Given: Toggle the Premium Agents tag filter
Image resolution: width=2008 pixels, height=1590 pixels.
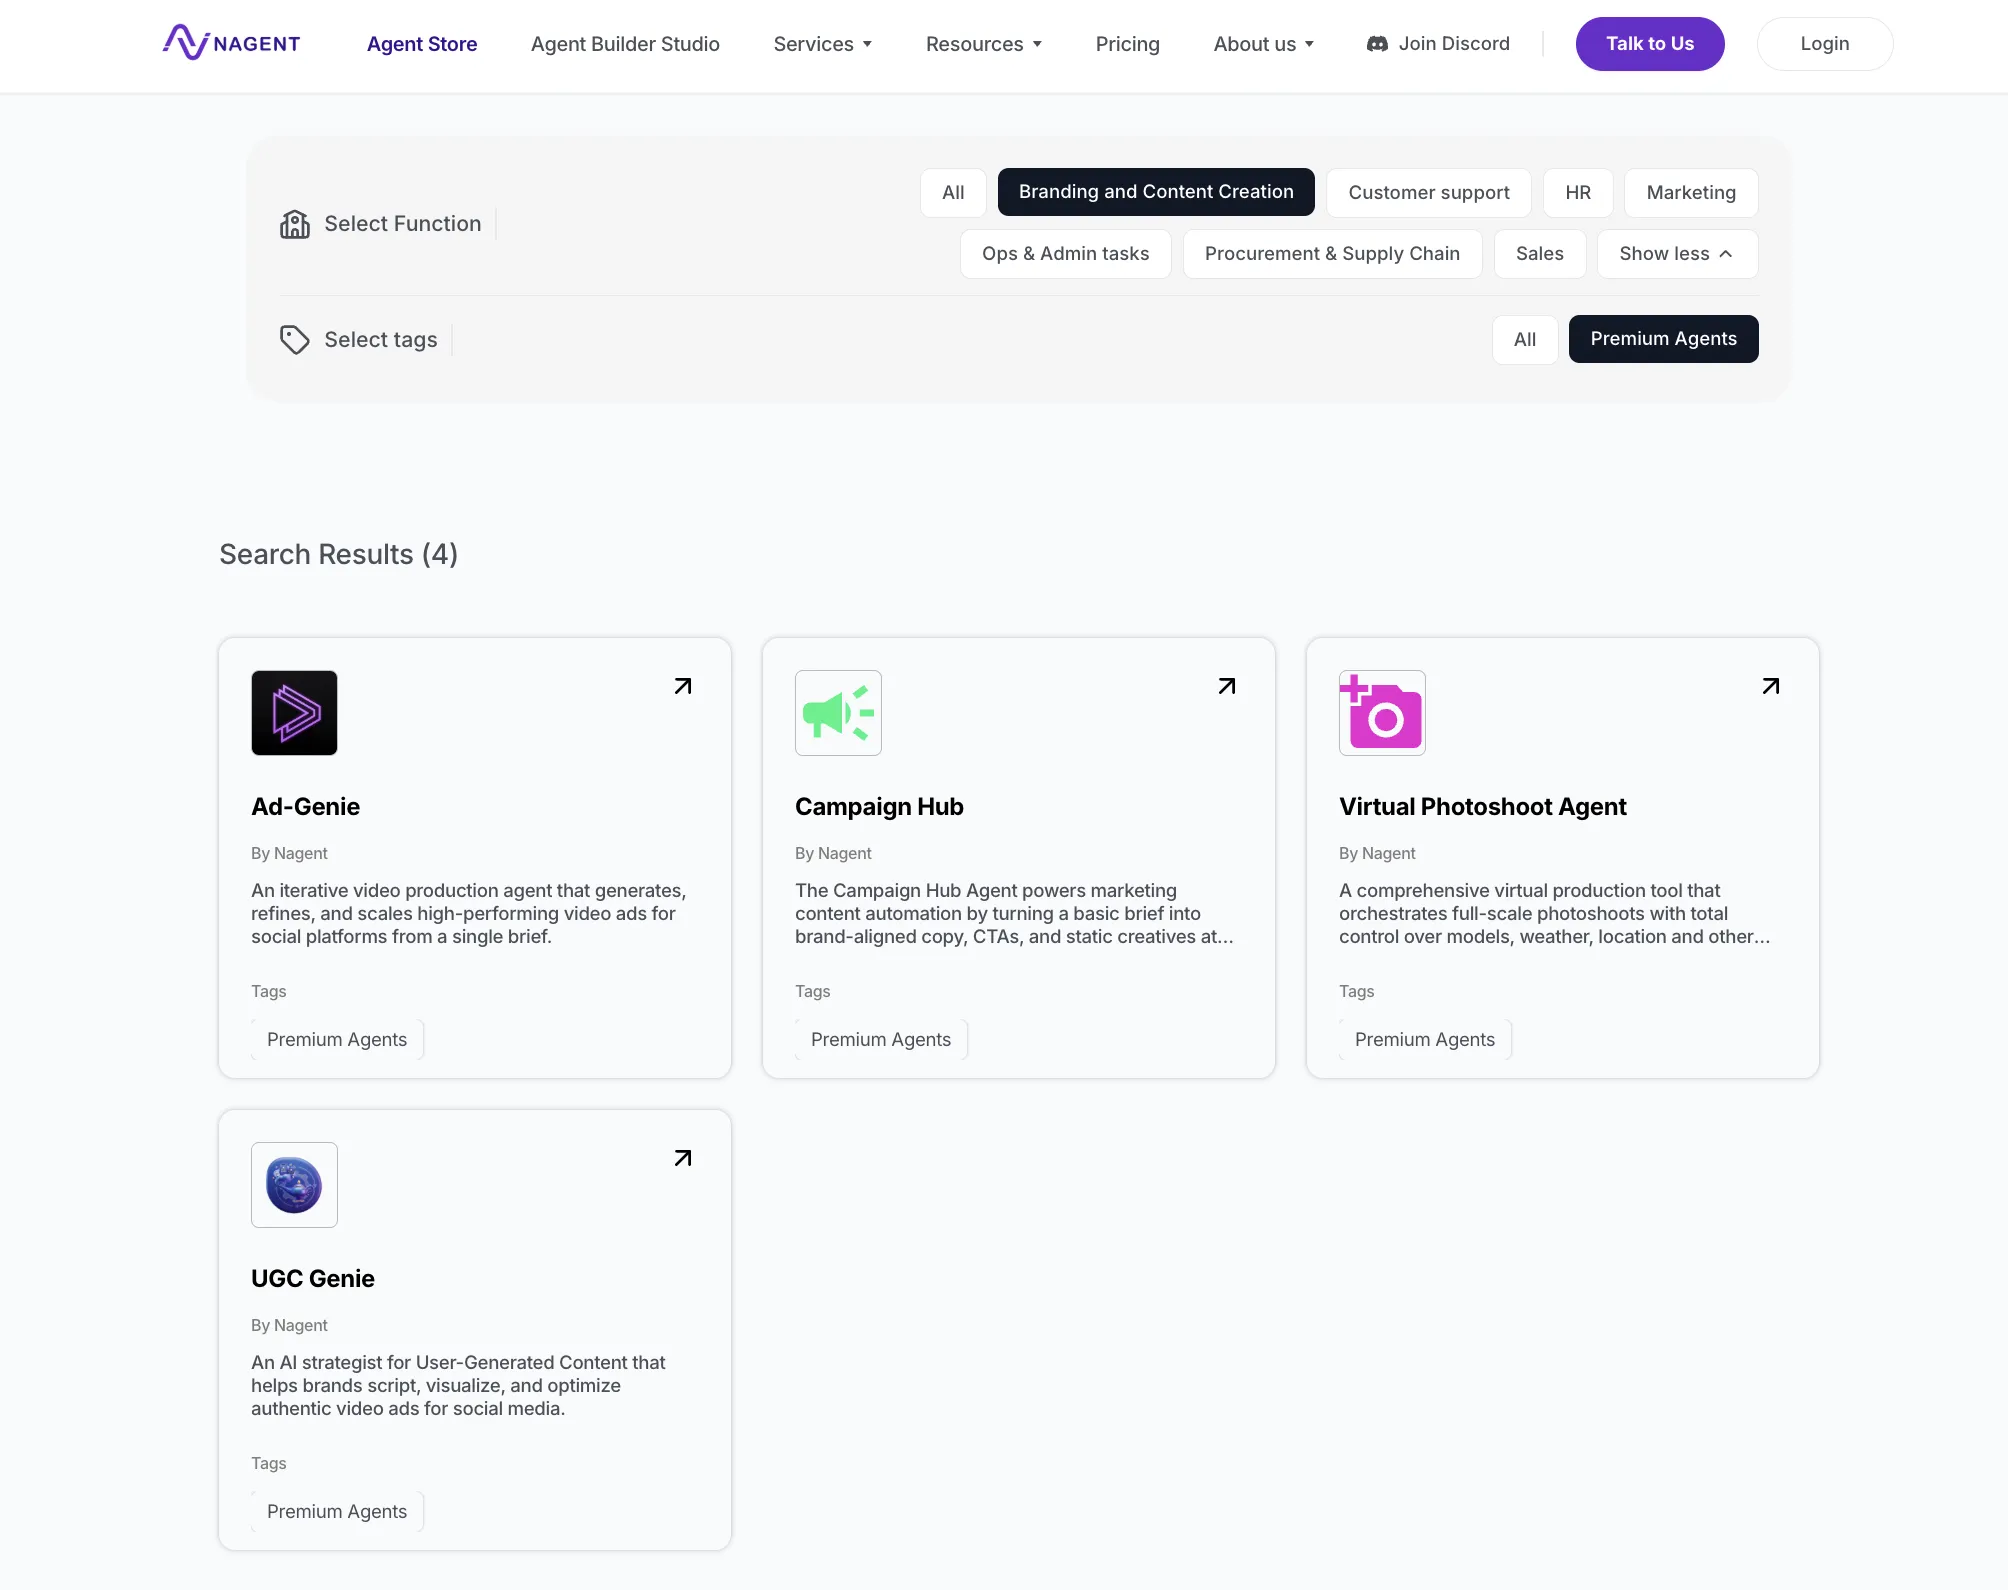Looking at the screenshot, I should point(1663,339).
